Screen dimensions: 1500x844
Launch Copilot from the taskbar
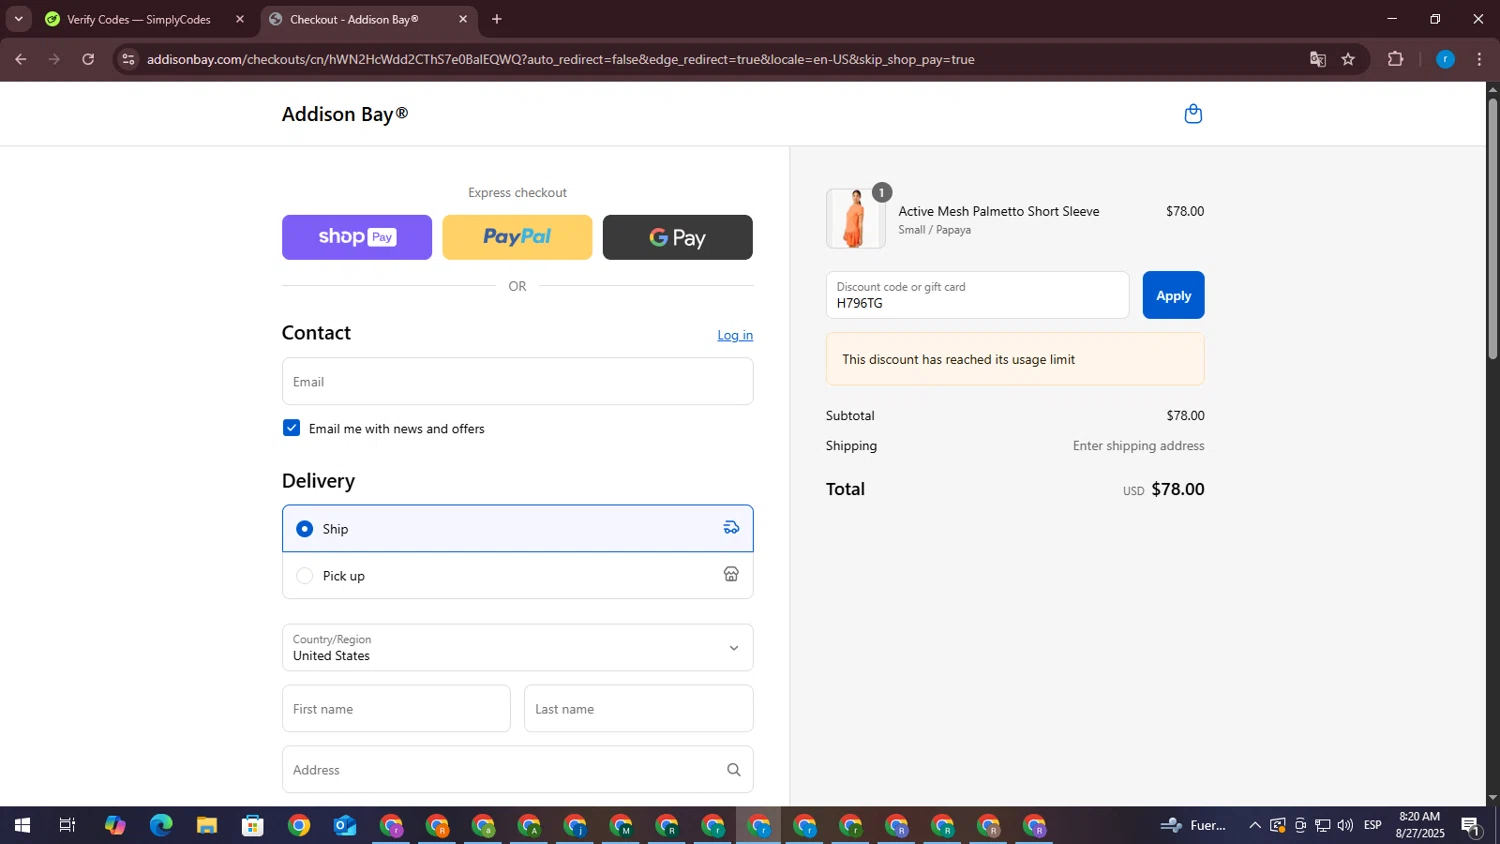pyautogui.click(x=115, y=826)
